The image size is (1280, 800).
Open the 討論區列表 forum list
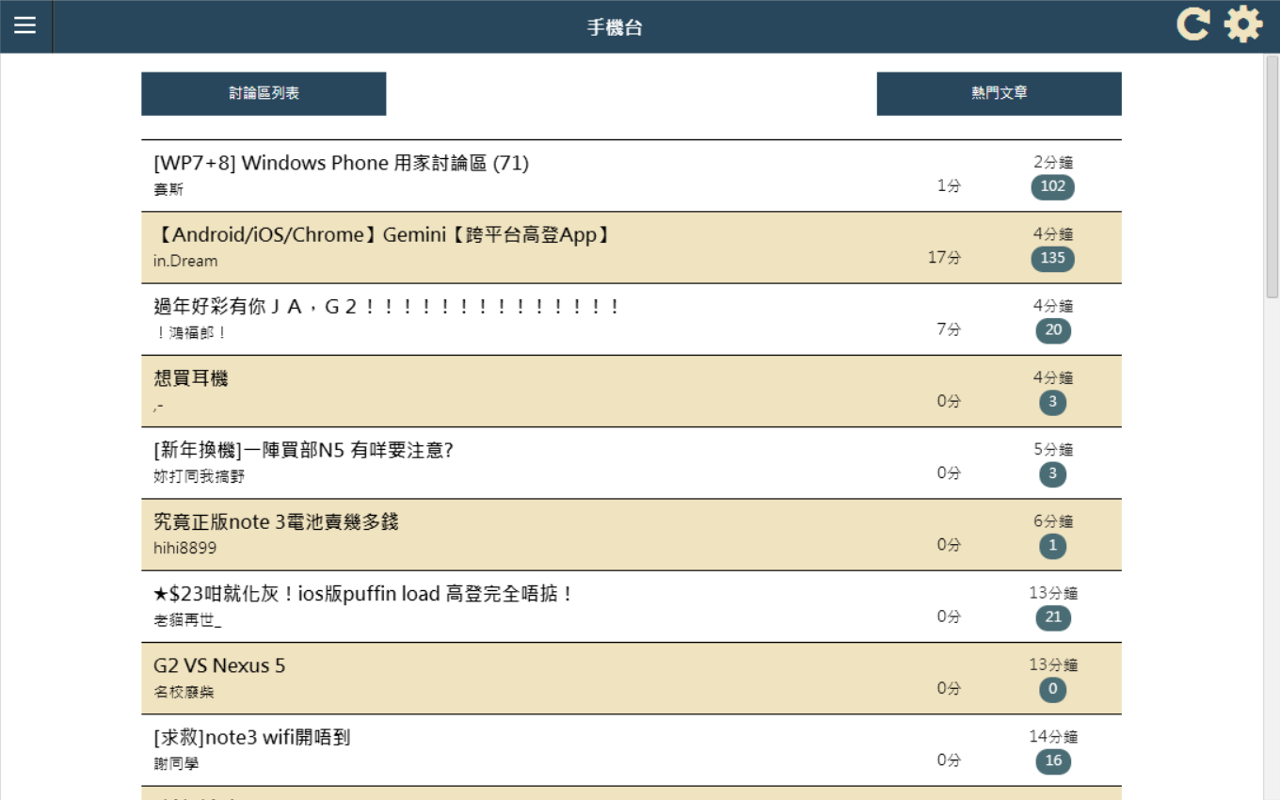(x=264, y=93)
